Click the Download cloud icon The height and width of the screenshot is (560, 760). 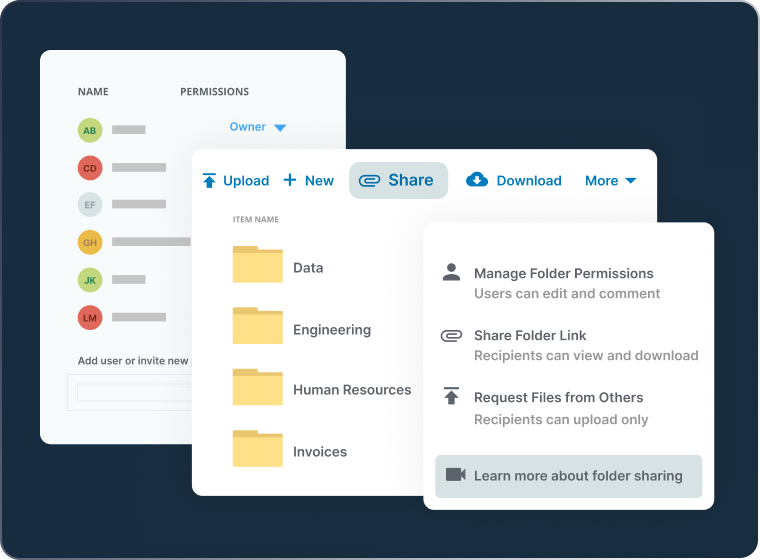[477, 180]
